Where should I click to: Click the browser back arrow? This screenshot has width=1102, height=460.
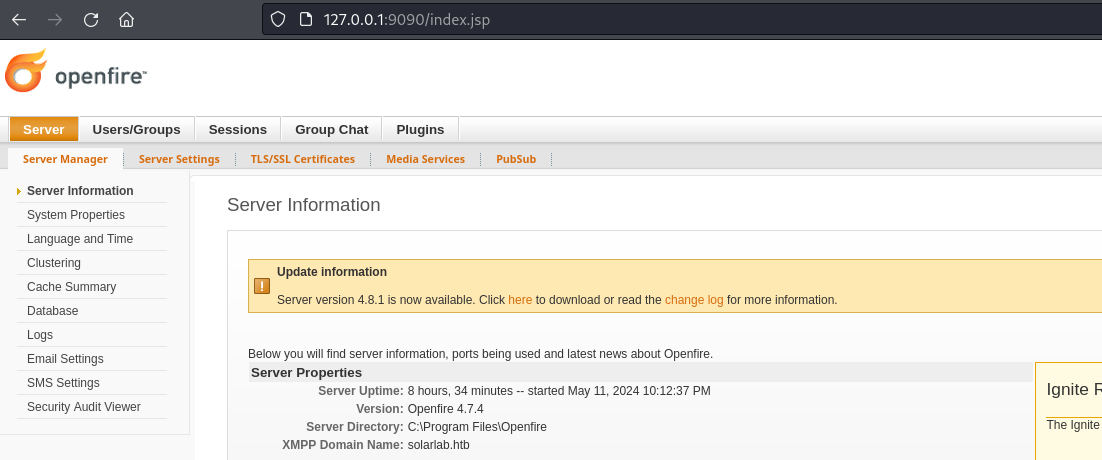pyautogui.click(x=19, y=19)
